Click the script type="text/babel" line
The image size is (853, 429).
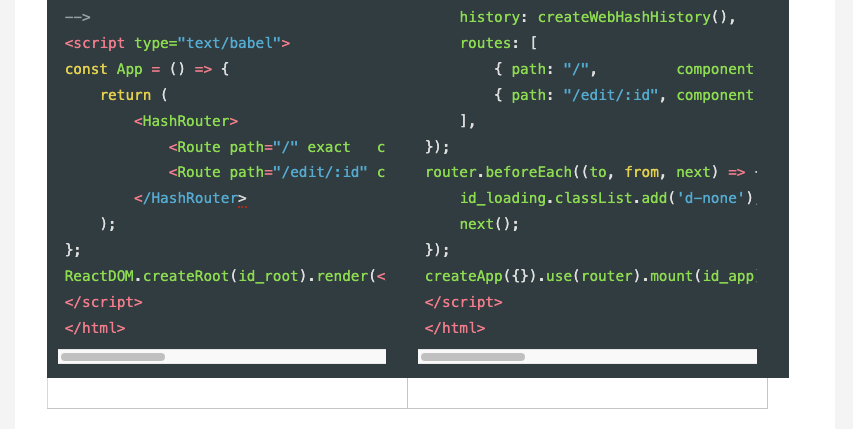click(x=177, y=43)
